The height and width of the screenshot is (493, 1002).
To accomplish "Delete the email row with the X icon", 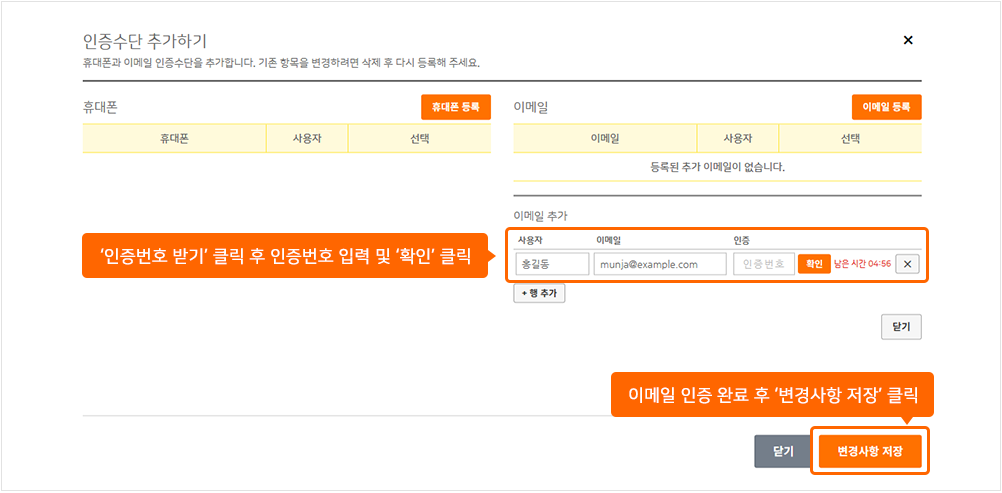I will (907, 264).
